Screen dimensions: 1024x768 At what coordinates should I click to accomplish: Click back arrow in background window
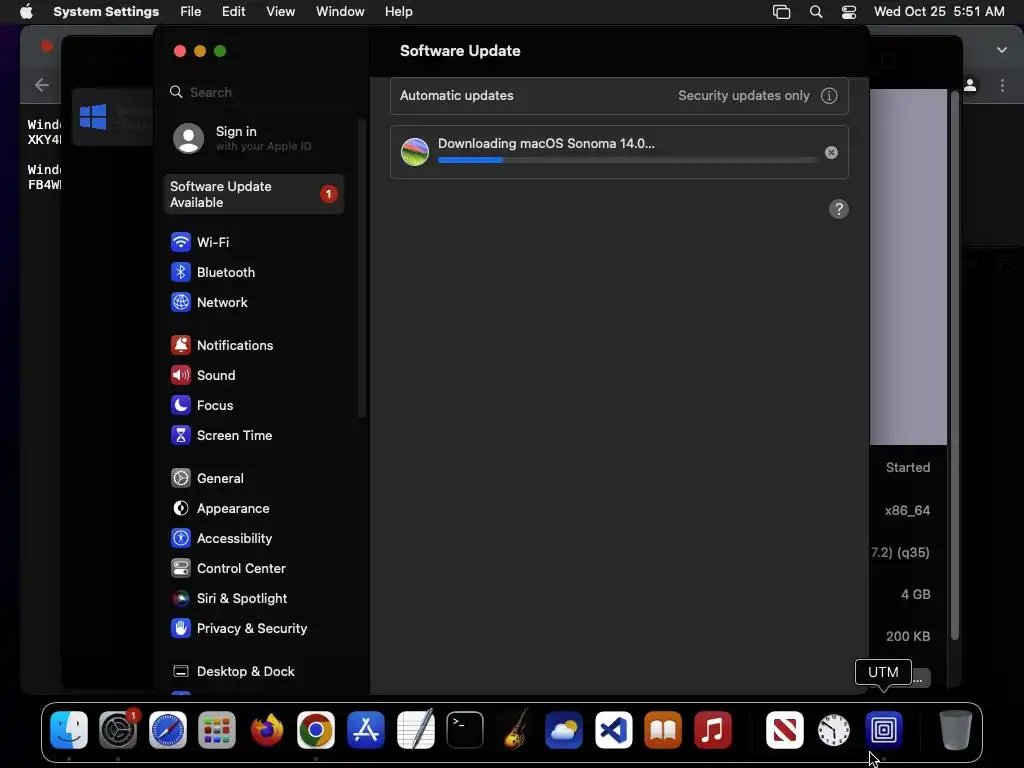coord(42,85)
